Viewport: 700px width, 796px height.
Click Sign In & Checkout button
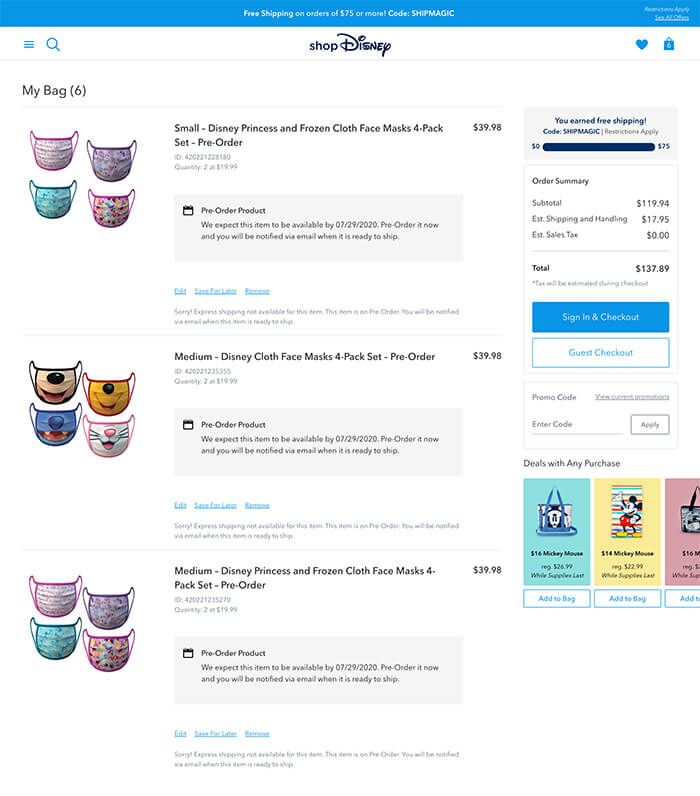[x=600, y=317]
